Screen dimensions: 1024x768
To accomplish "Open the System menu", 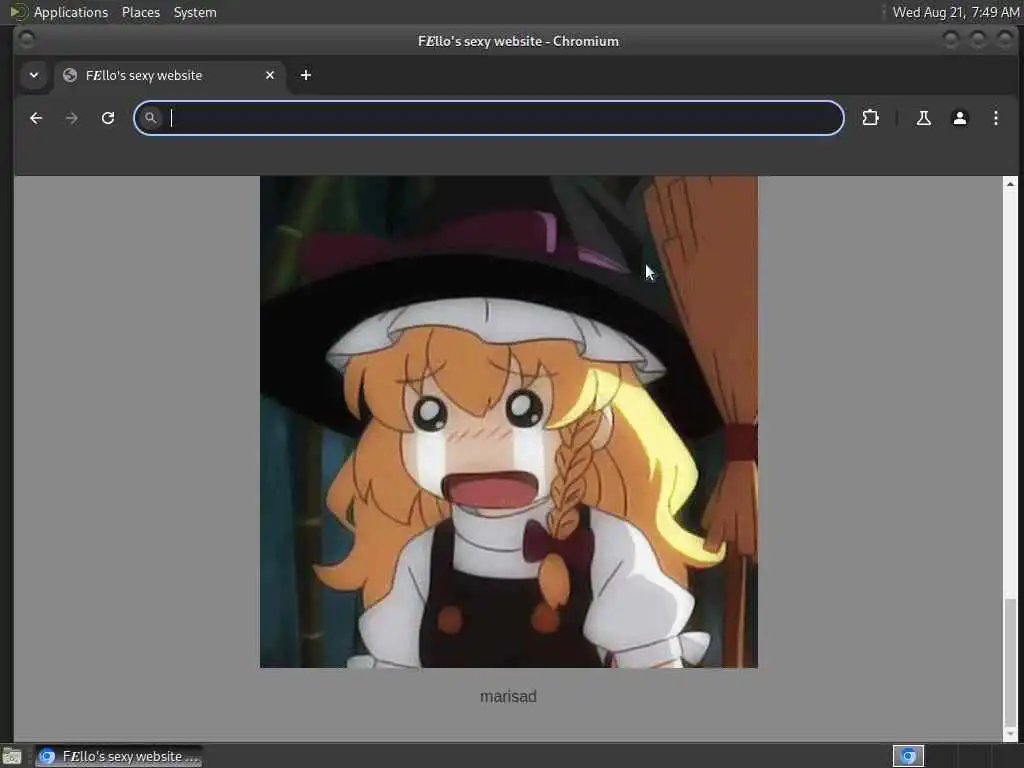I will coord(195,12).
